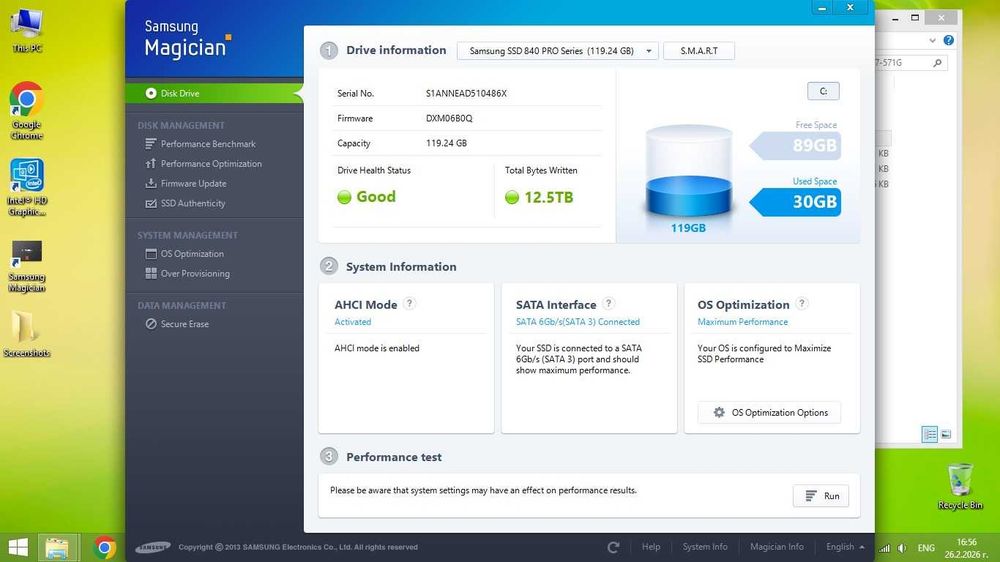The height and width of the screenshot is (562, 1000).
Task: Click the Samsung logo in the footer
Action: 153,547
